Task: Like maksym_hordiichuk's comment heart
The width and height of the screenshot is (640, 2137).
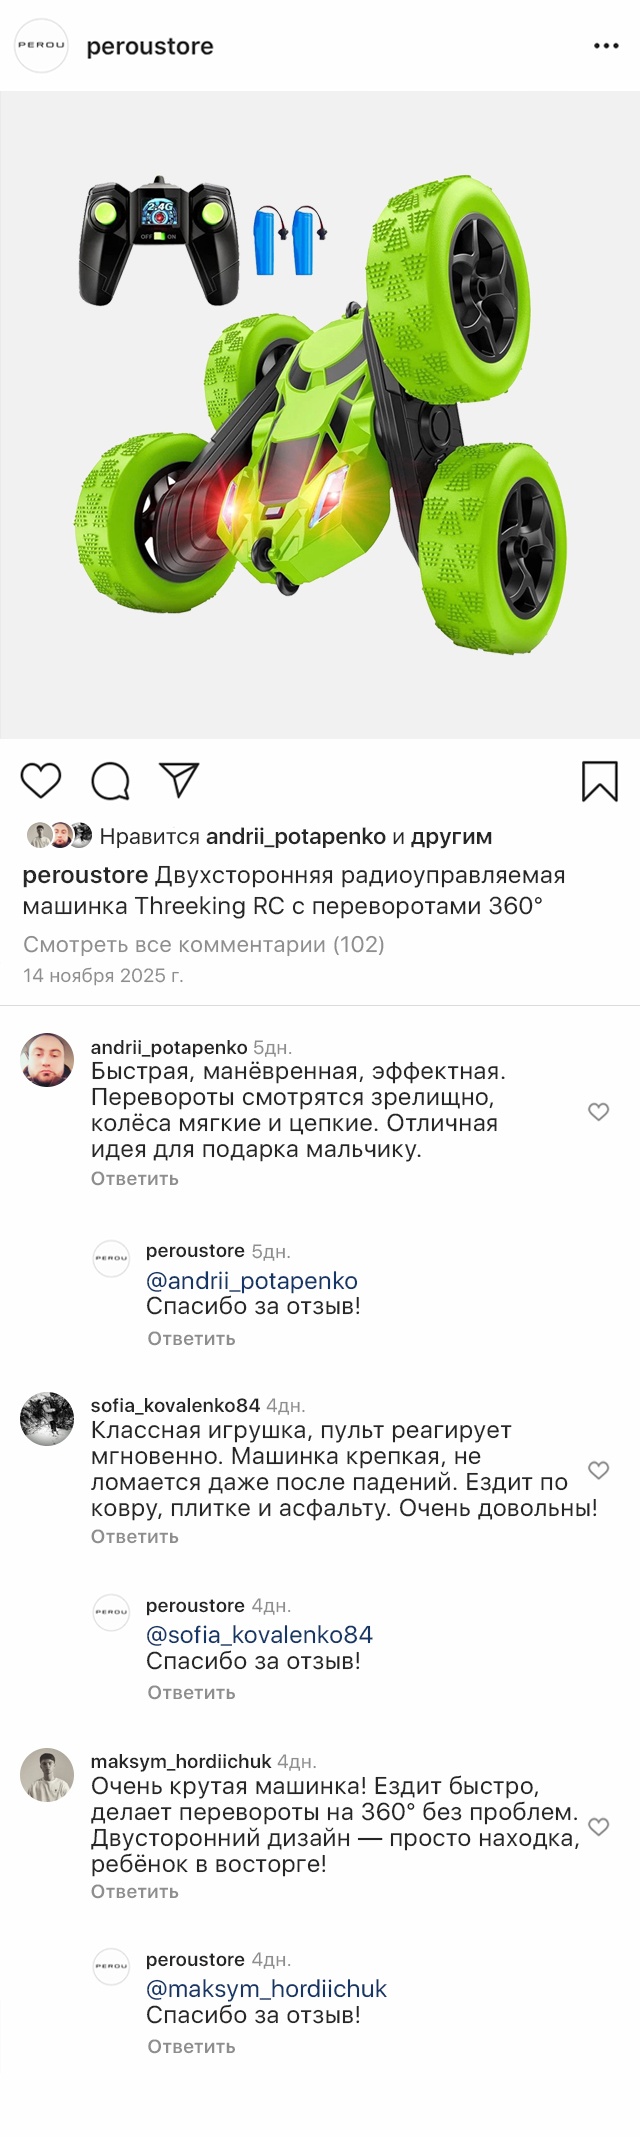Action: pos(598,1826)
